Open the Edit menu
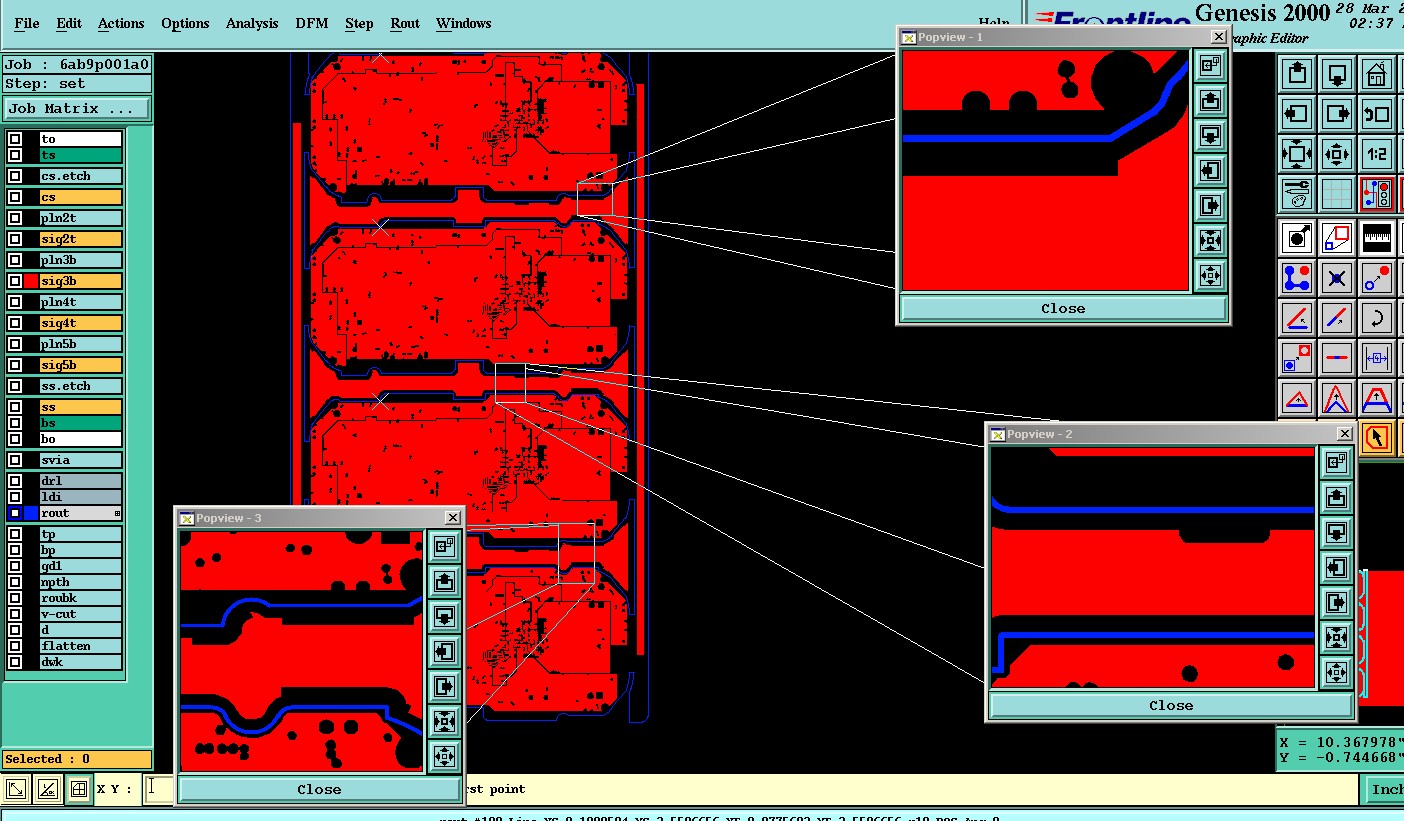The height and width of the screenshot is (821, 1404). point(69,23)
